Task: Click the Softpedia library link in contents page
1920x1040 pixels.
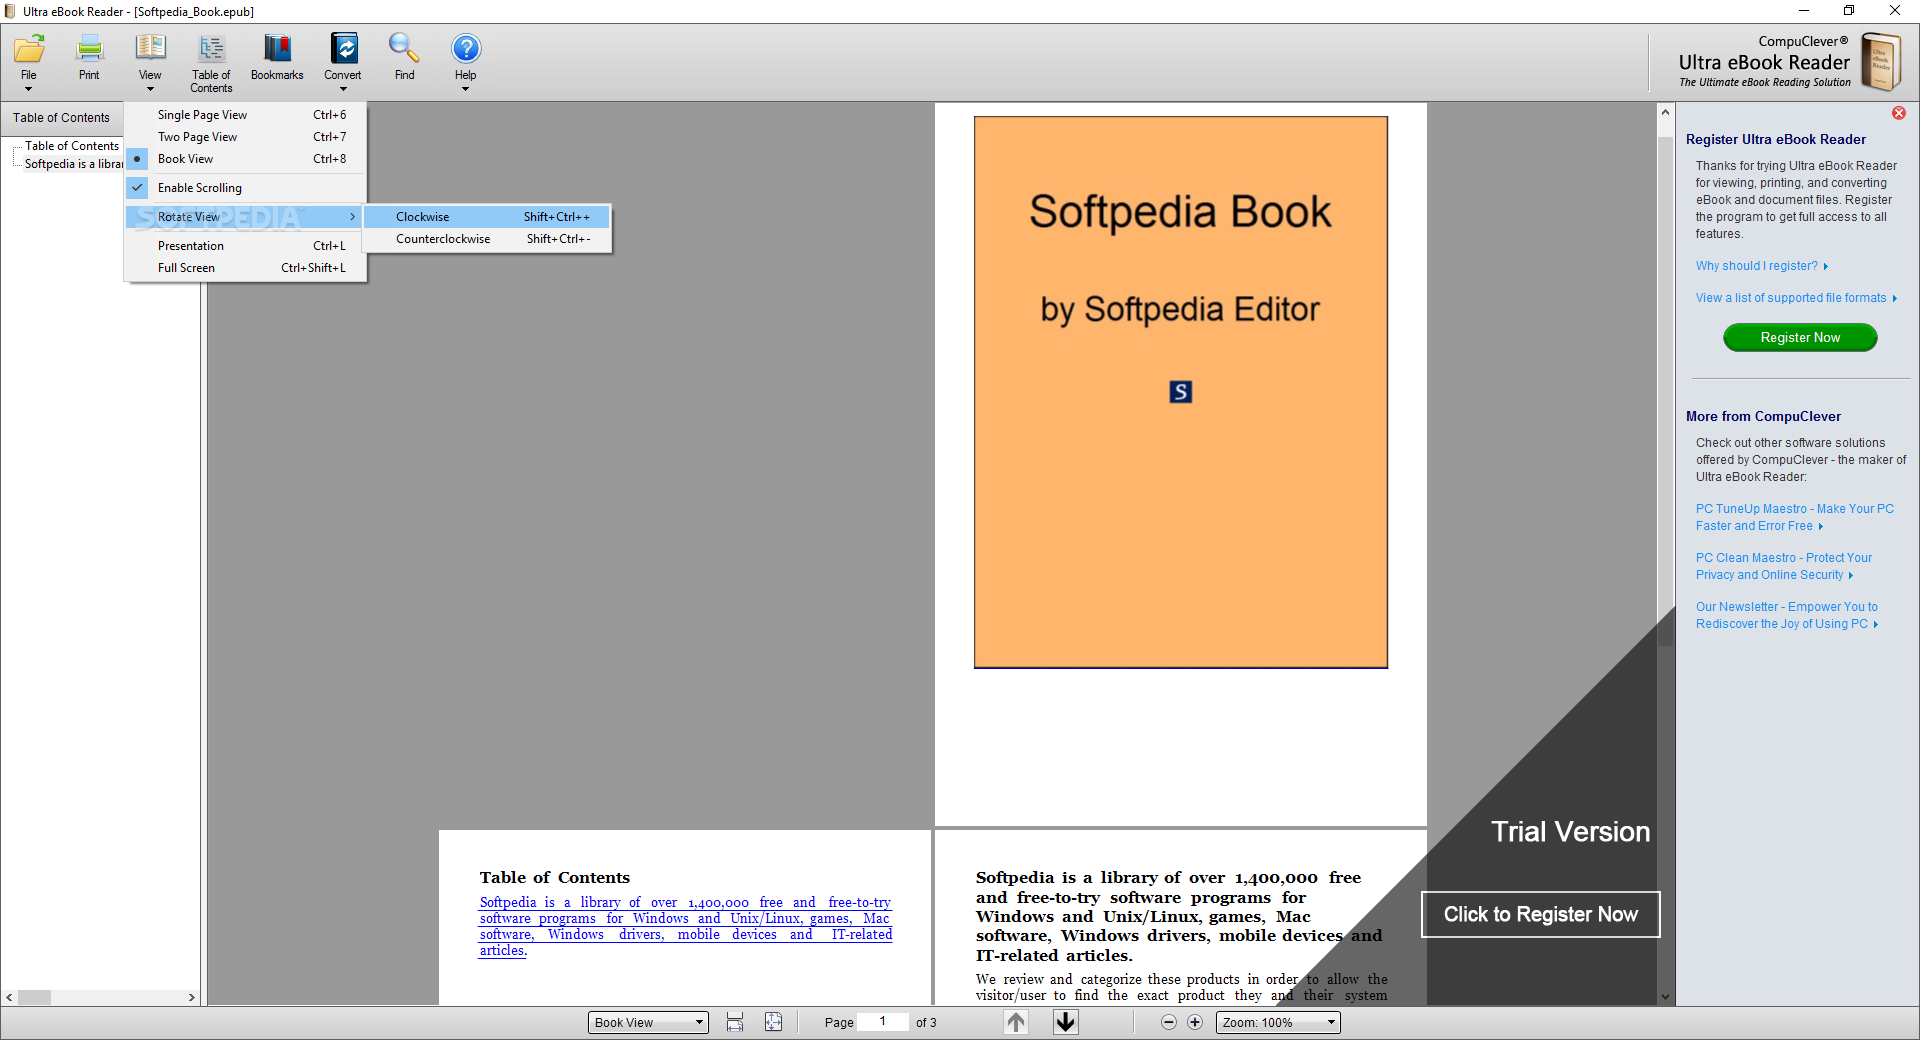Action: [x=686, y=926]
